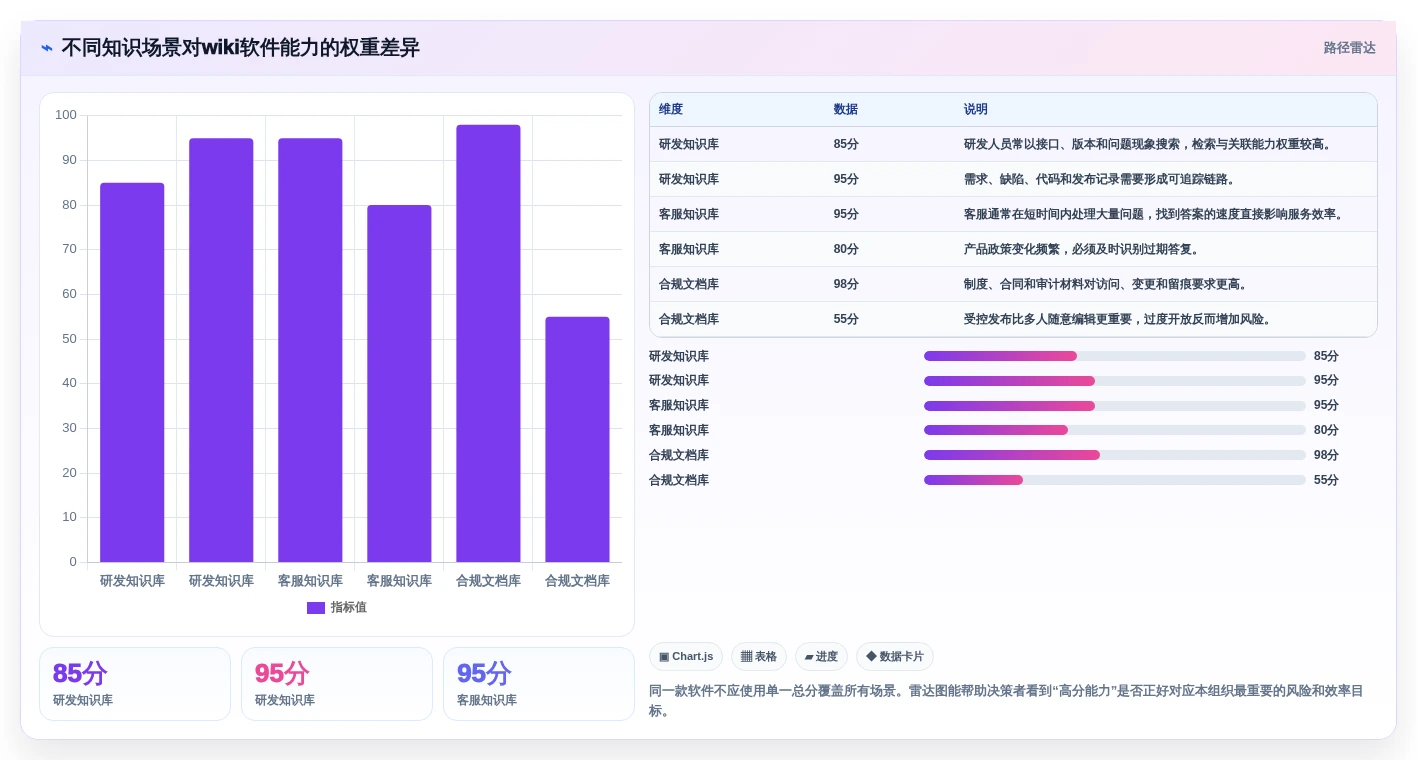The width and height of the screenshot is (1417, 760).
Task: Click the 数据卡片 chip
Action: (895, 657)
